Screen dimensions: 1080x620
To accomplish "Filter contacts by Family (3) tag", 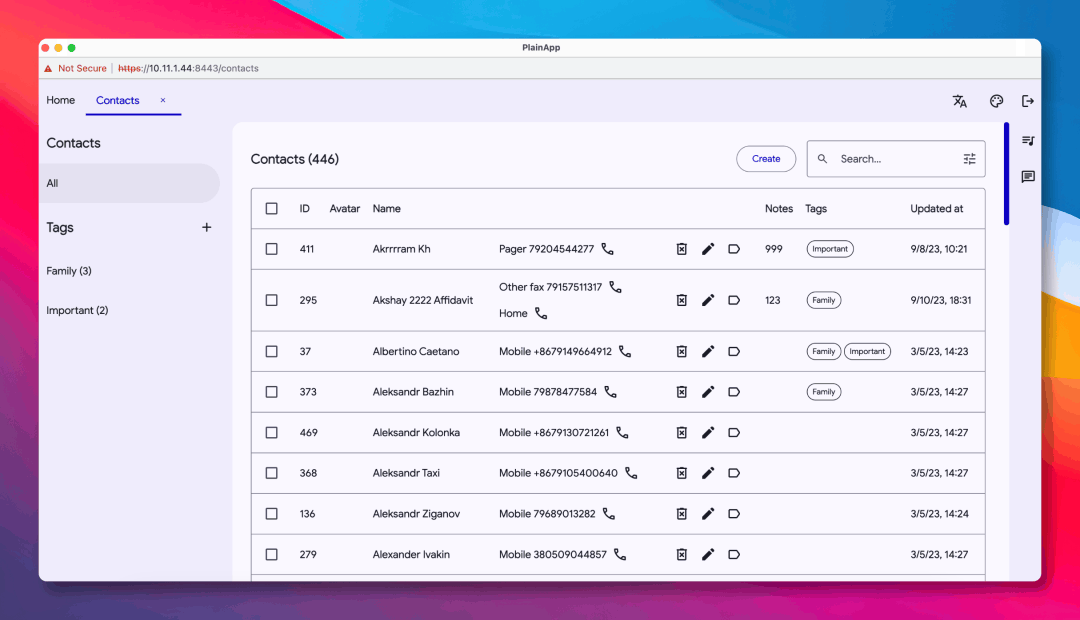I will (x=69, y=271).
